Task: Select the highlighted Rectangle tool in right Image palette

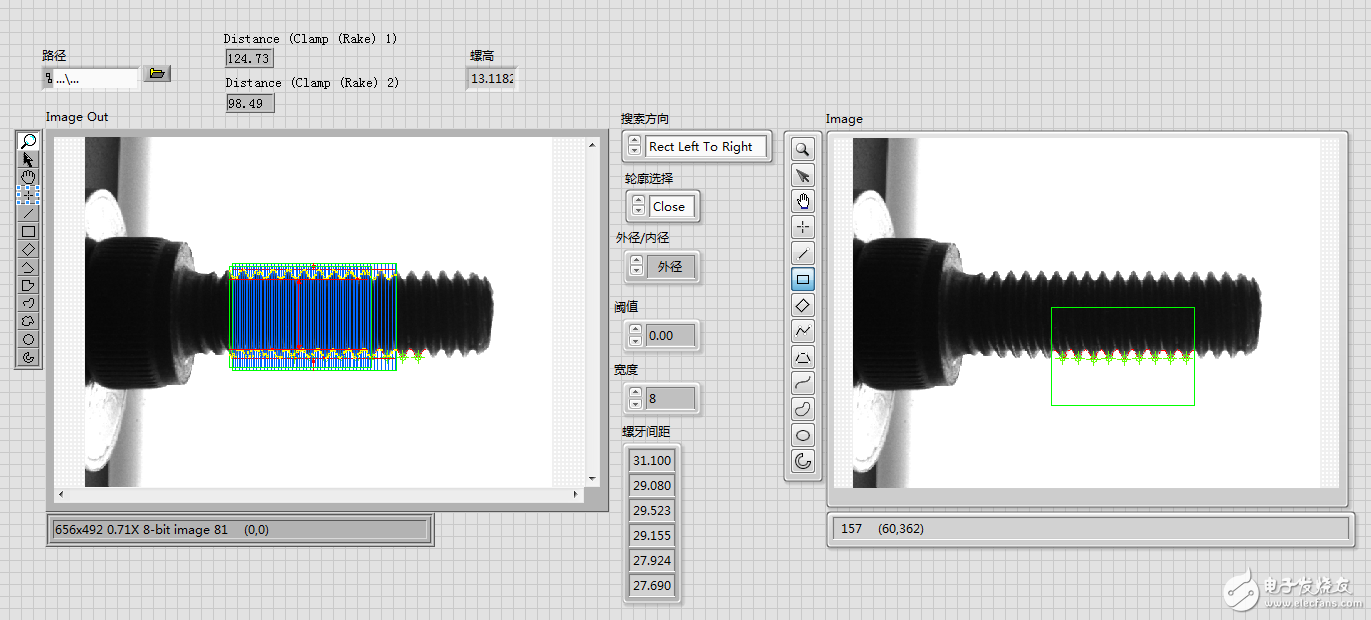Action: pyautogui.click(x=803, y=280)
